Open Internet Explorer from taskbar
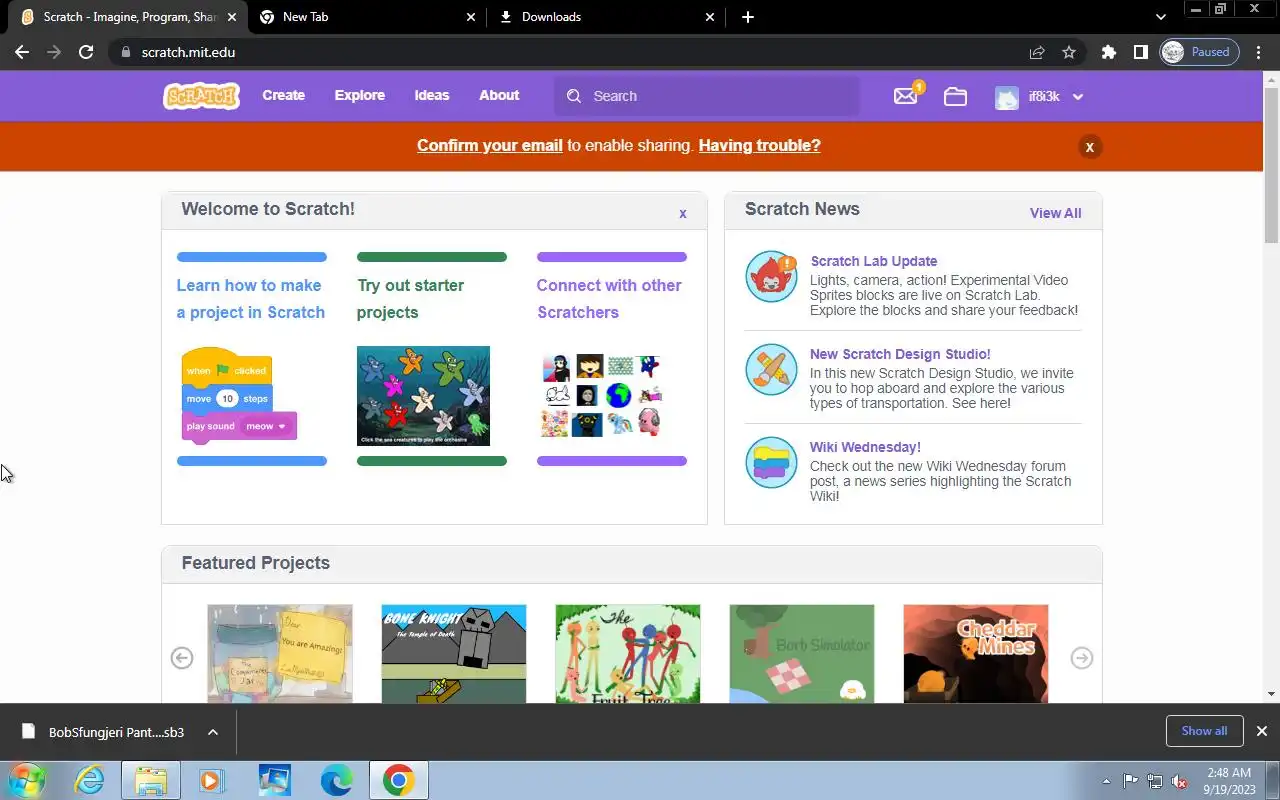 point(89,780)
